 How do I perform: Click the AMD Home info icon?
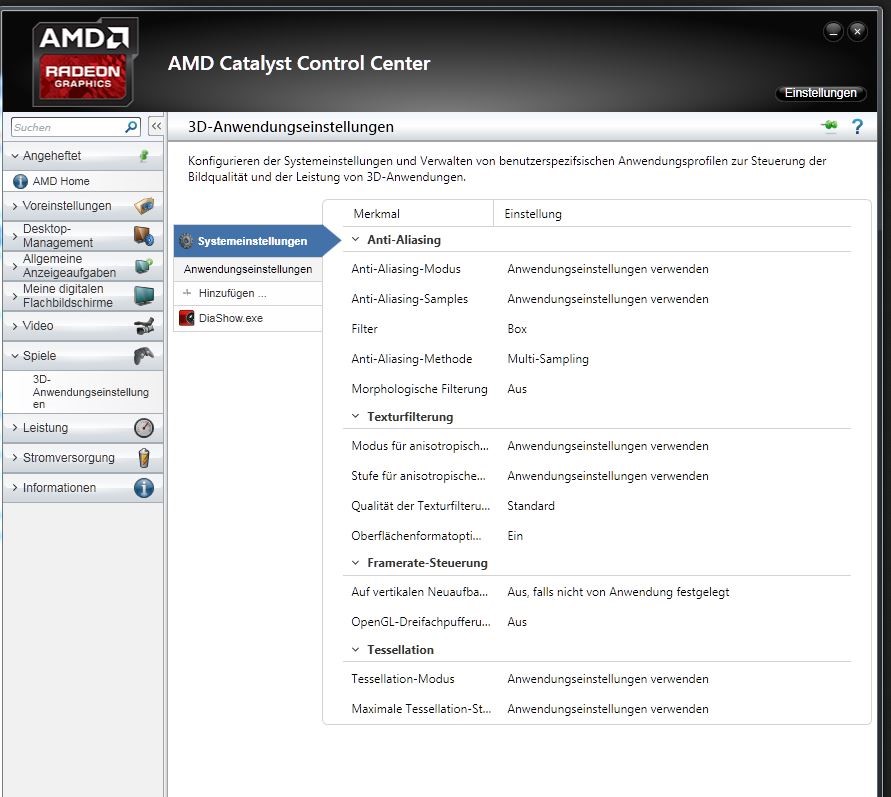[20, 181]
